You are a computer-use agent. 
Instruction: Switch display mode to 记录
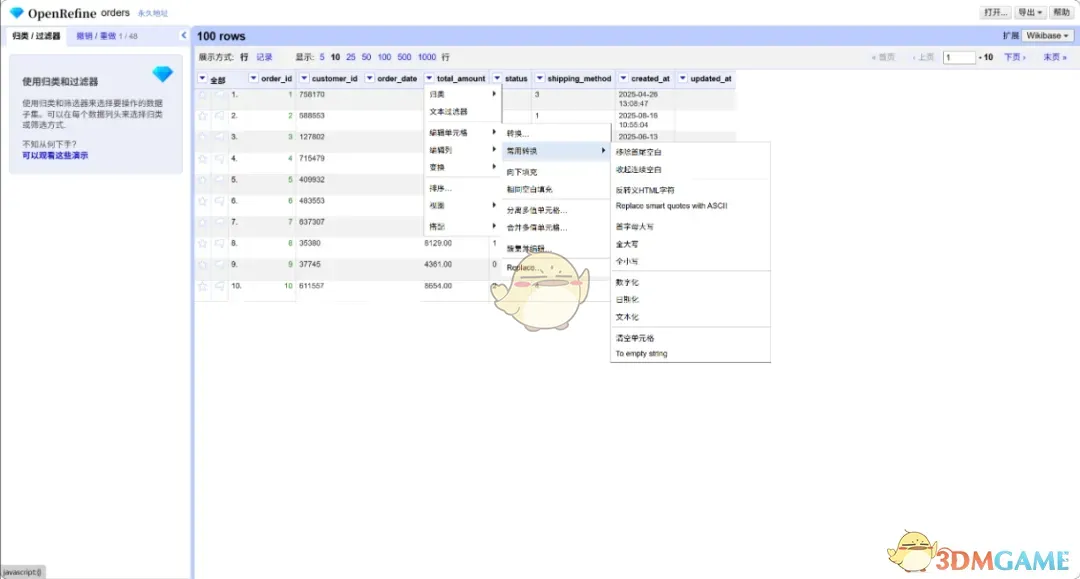click(x=264, y=56)
